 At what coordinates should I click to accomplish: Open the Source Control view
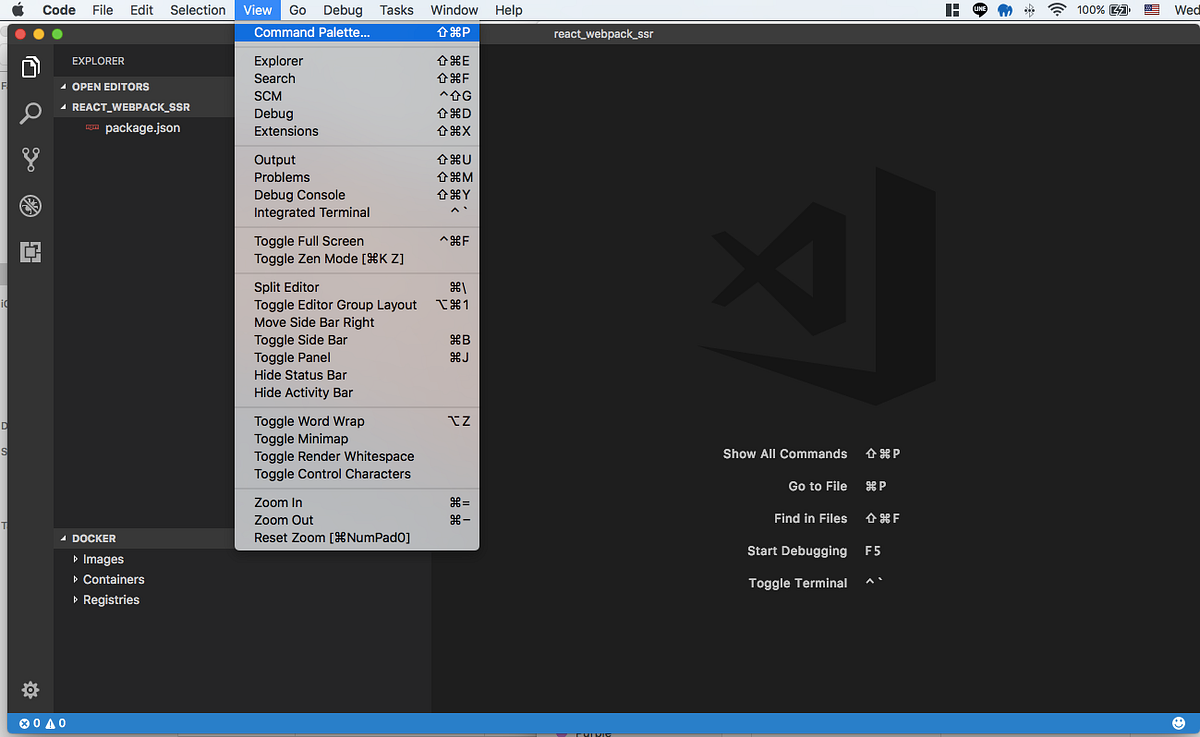point(29,159)
